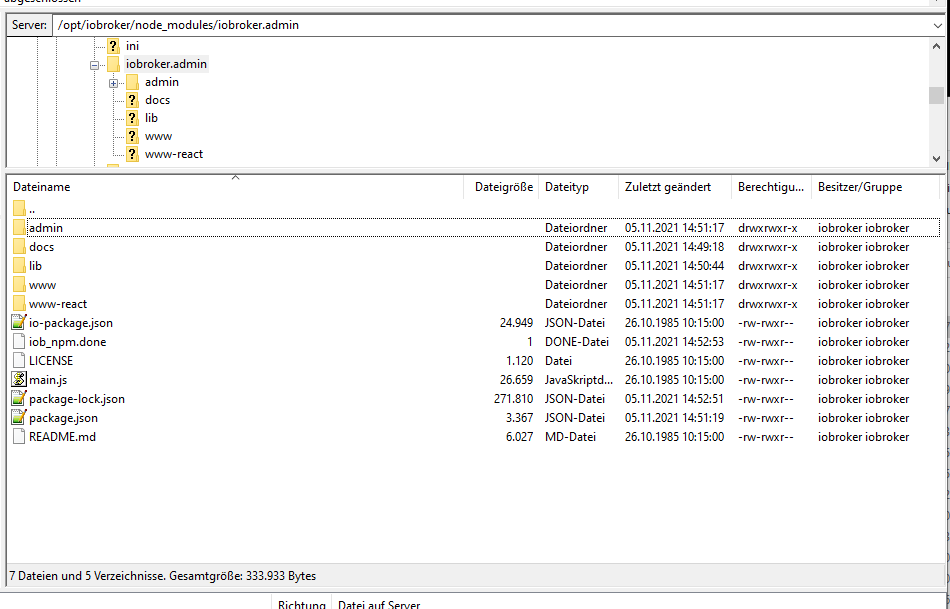Select the main.js file name
950x609 pixels.
point(48,380)
